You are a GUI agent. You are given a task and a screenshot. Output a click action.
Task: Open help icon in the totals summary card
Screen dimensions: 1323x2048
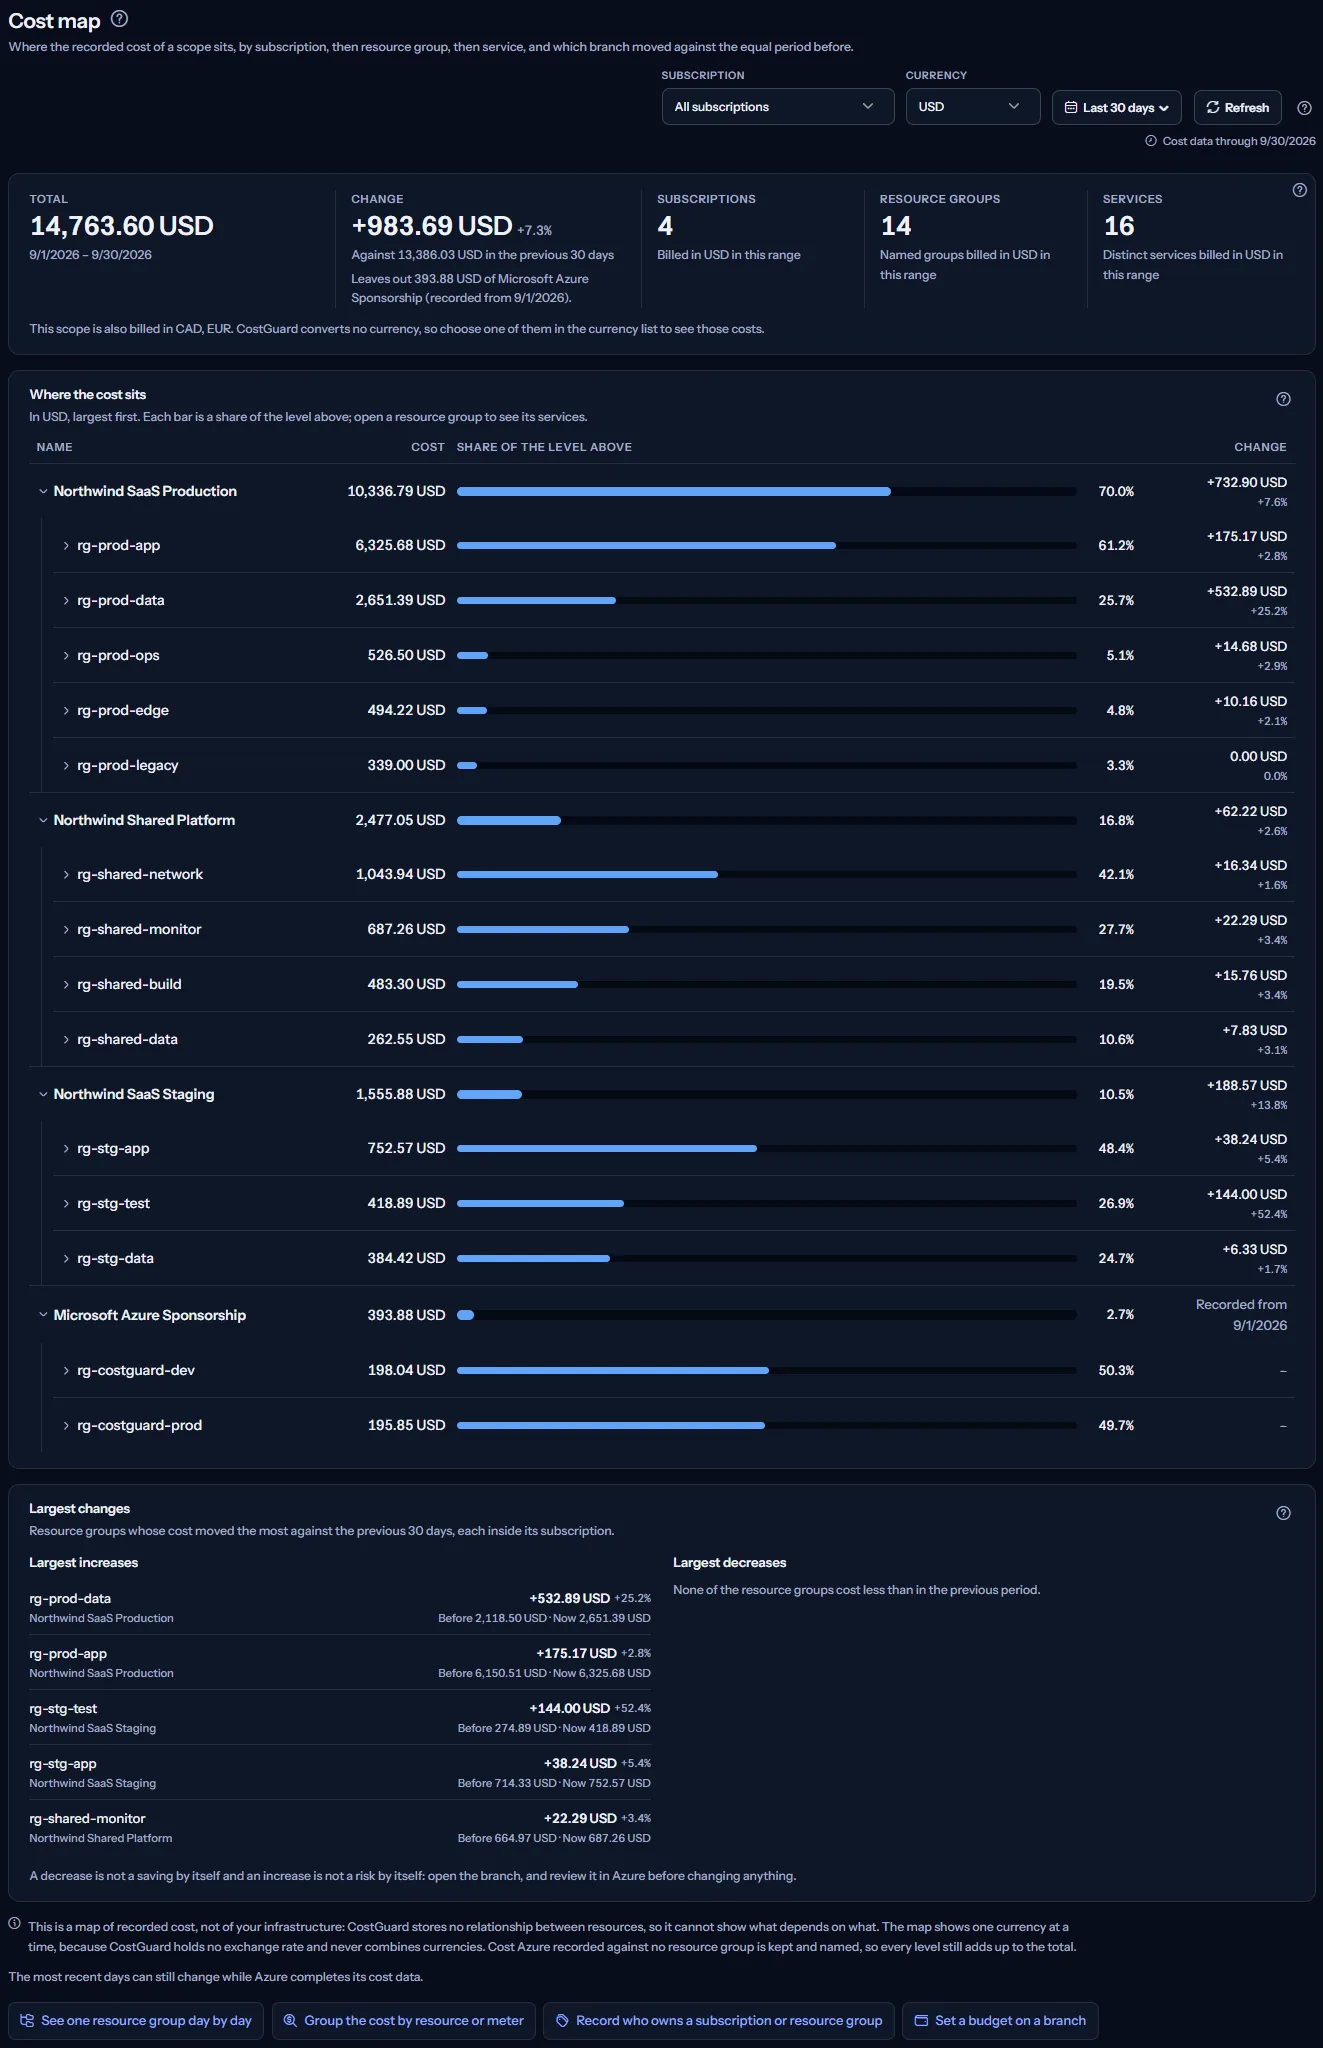[1300, 190]
